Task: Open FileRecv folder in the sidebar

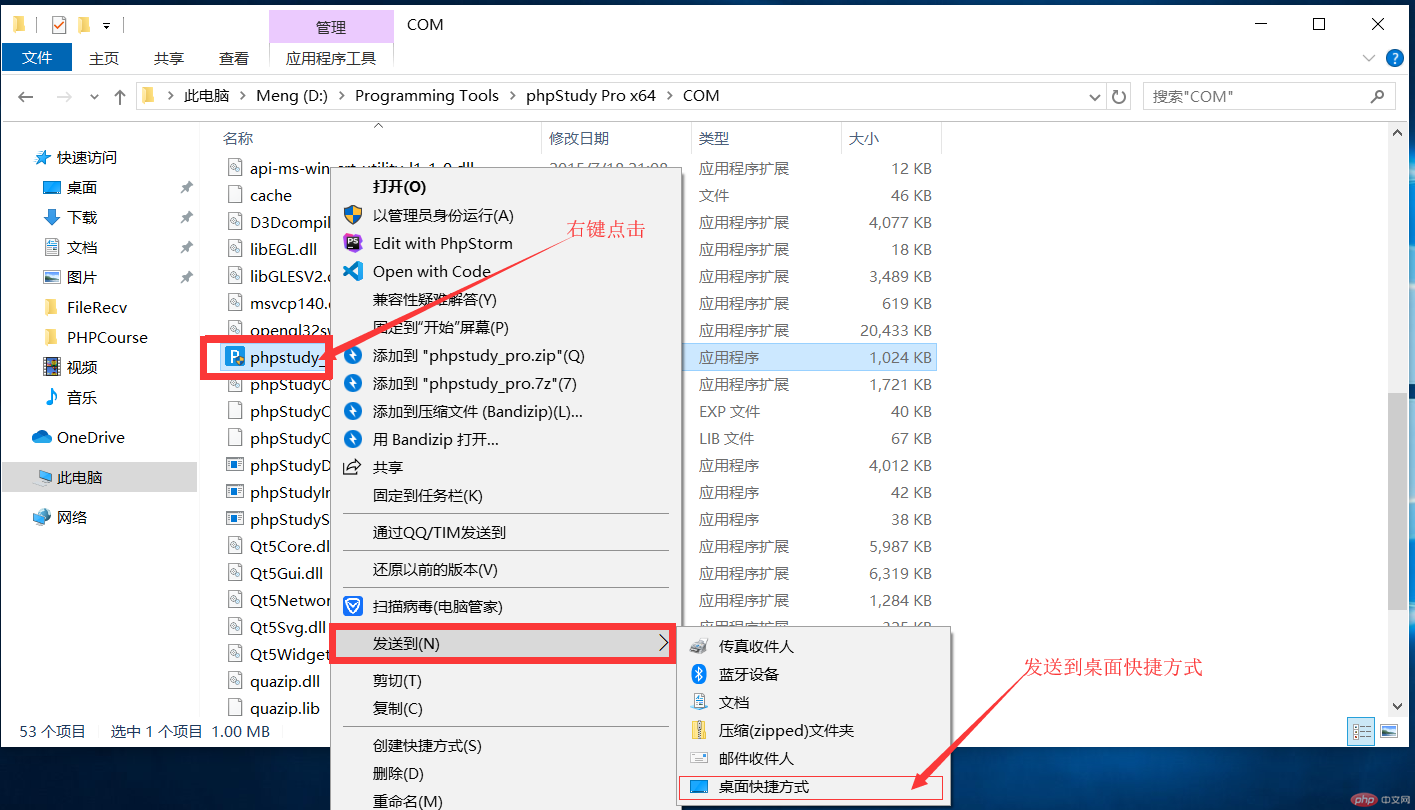Action: (x=97, y=307)
